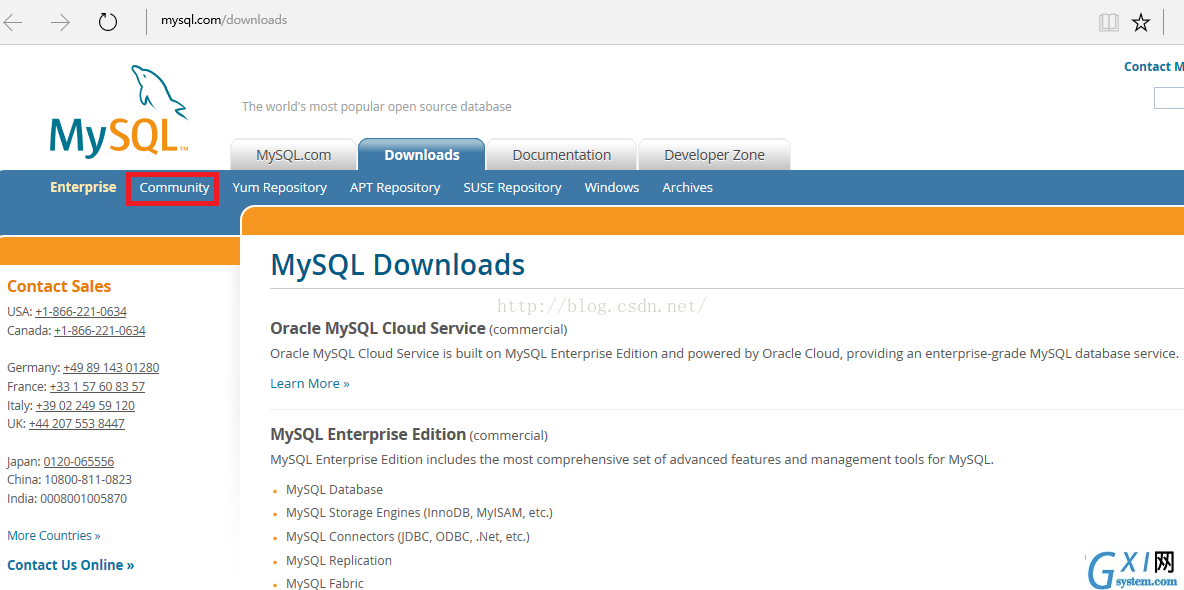The width and height of the screenshot is (1184, 590).
Task: Click Germany number +49 89 143 01280
Action: pos(111,368)
